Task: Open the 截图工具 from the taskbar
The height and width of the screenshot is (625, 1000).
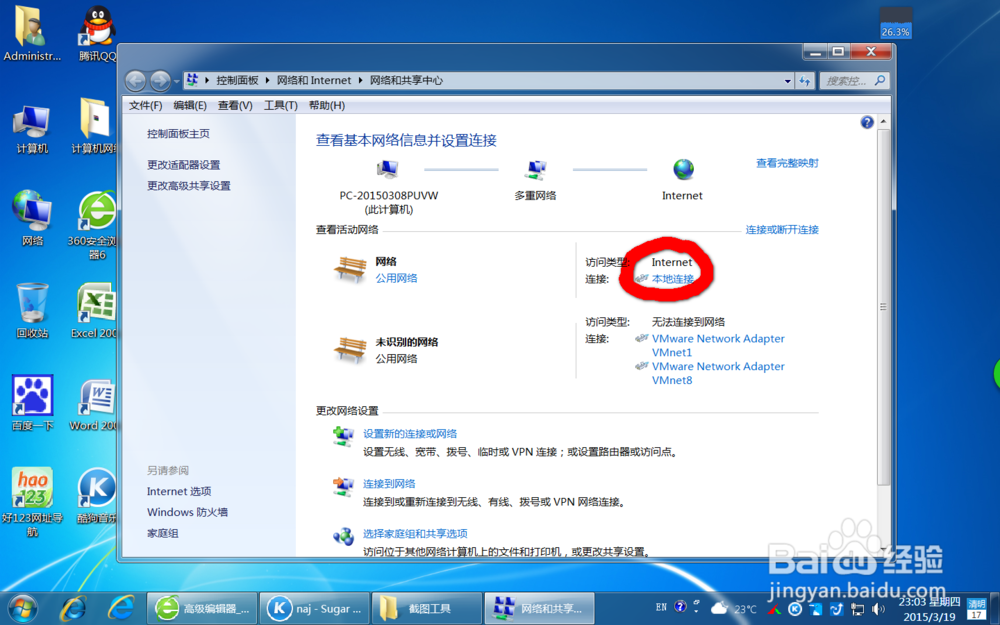Action: [x=426, y=607]
